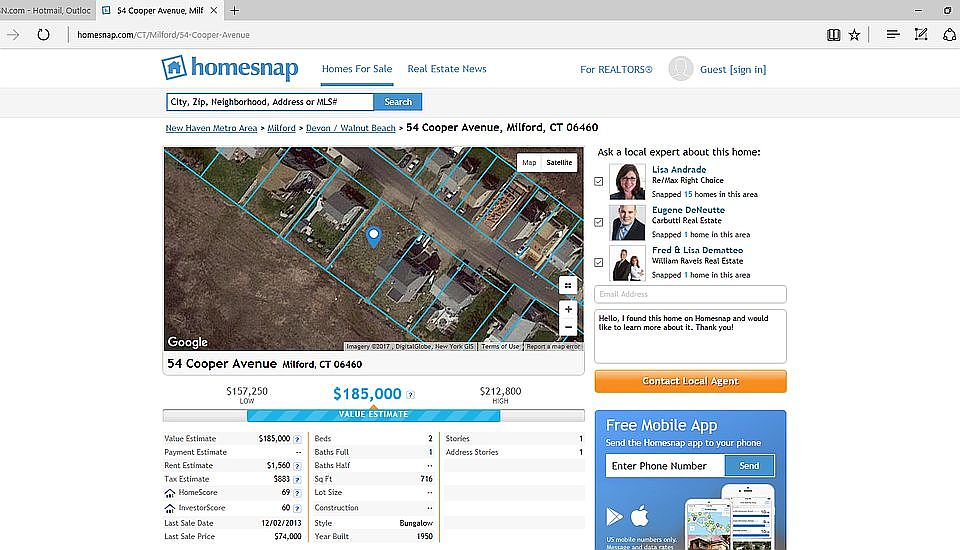This screenshot has width=960, height=550.
Task: Click the Homesnap logo
Action: 229,69
